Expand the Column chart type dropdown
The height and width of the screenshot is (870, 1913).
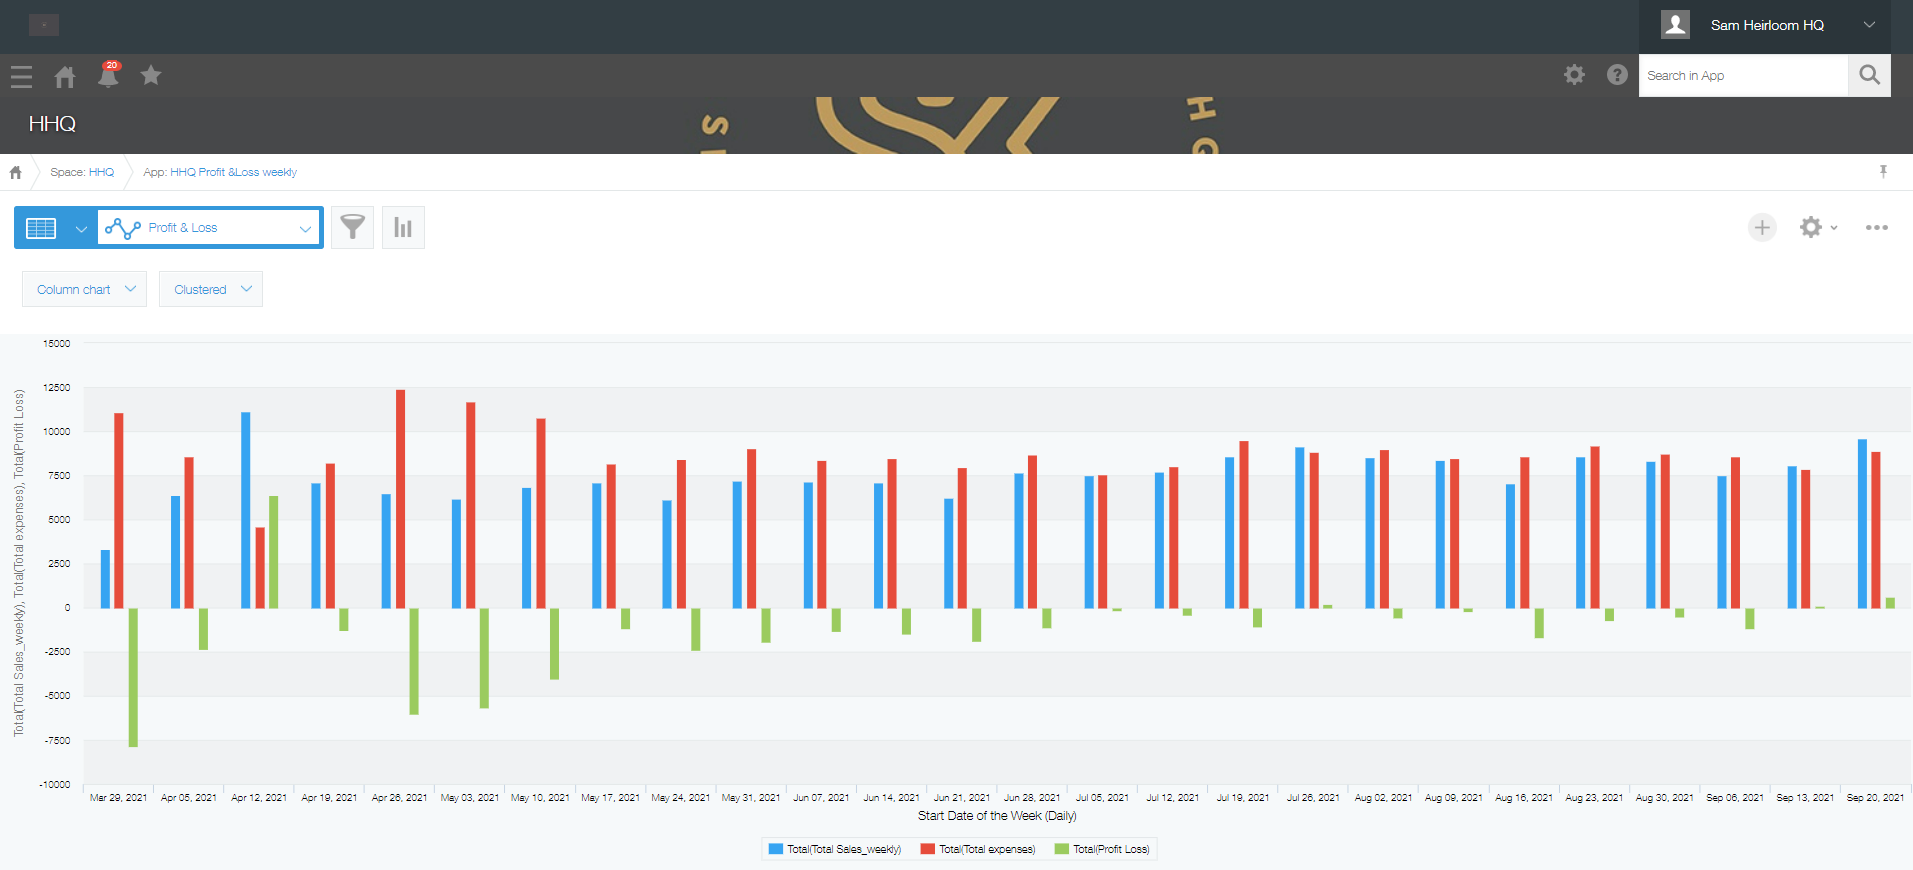point(85,289)
